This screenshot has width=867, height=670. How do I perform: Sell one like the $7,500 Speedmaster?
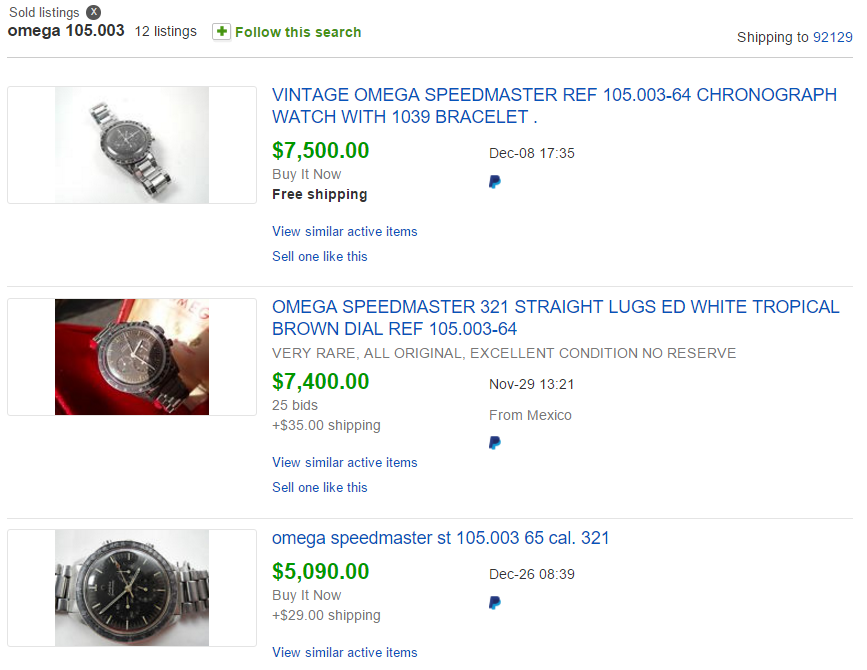(320, 256)
